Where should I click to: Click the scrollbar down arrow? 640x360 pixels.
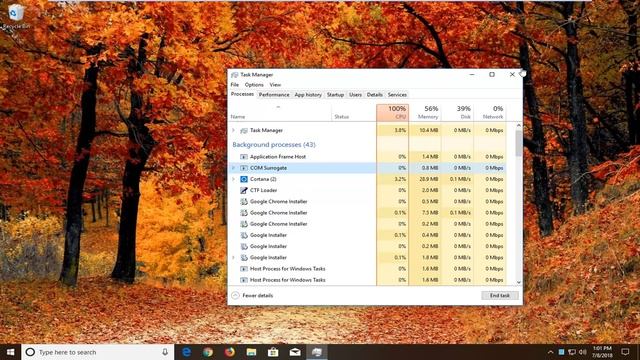pos(518,282)
